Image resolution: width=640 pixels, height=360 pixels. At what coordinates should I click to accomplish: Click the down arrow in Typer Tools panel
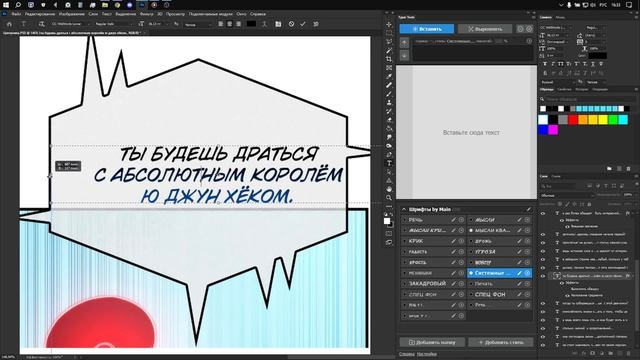(x=404, y=55)
